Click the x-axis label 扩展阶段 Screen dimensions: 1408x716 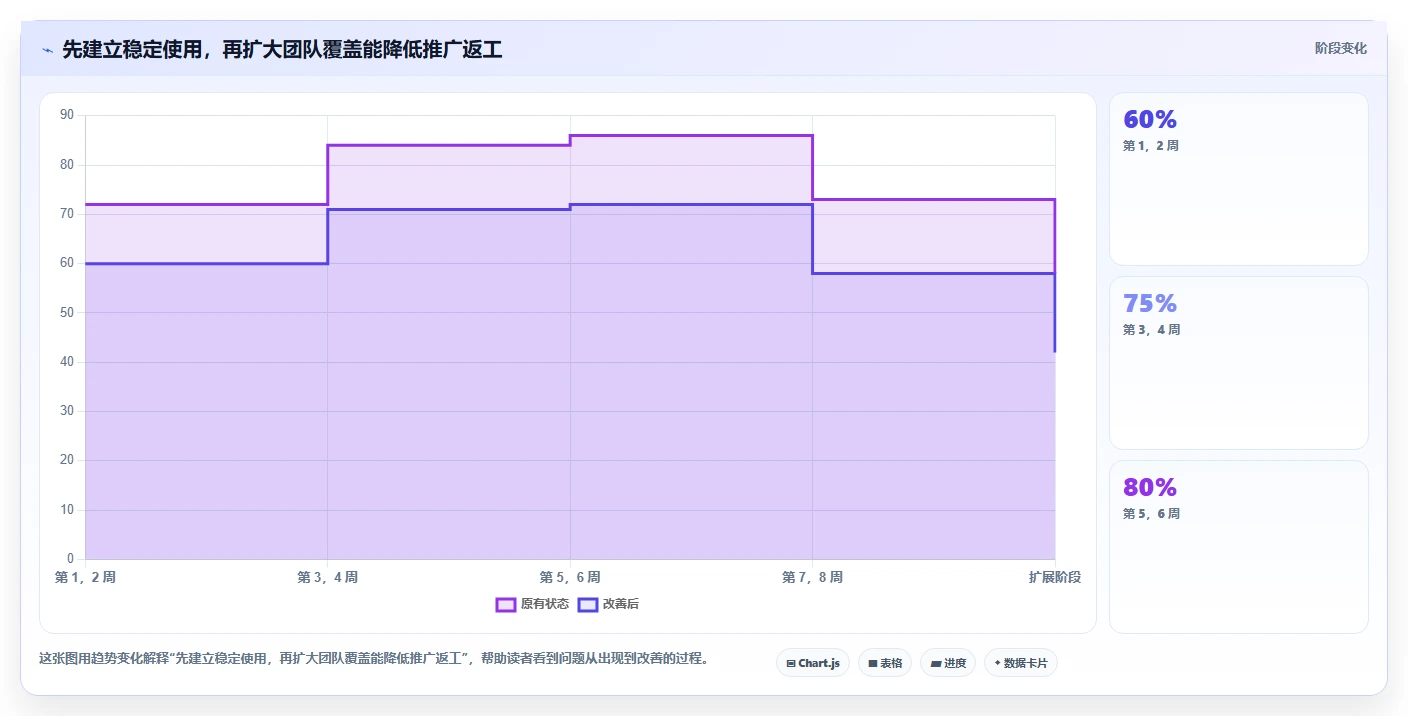[x=1055, y=577]
